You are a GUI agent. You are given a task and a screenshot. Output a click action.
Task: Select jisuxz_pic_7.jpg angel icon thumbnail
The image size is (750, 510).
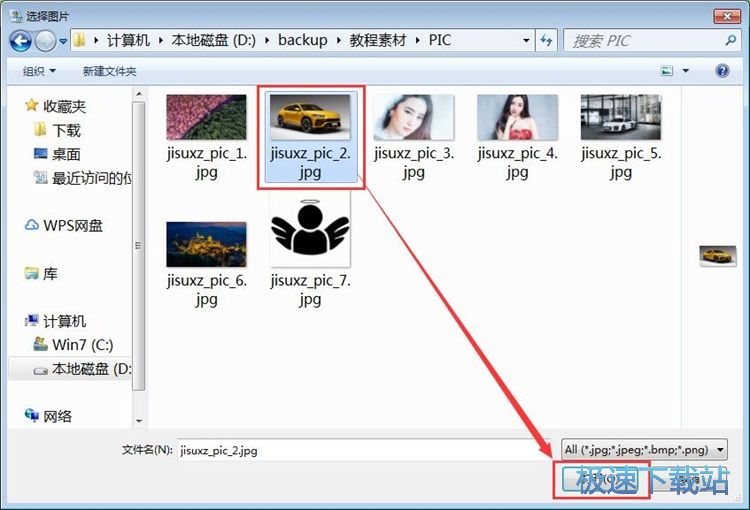click(310, 228)
